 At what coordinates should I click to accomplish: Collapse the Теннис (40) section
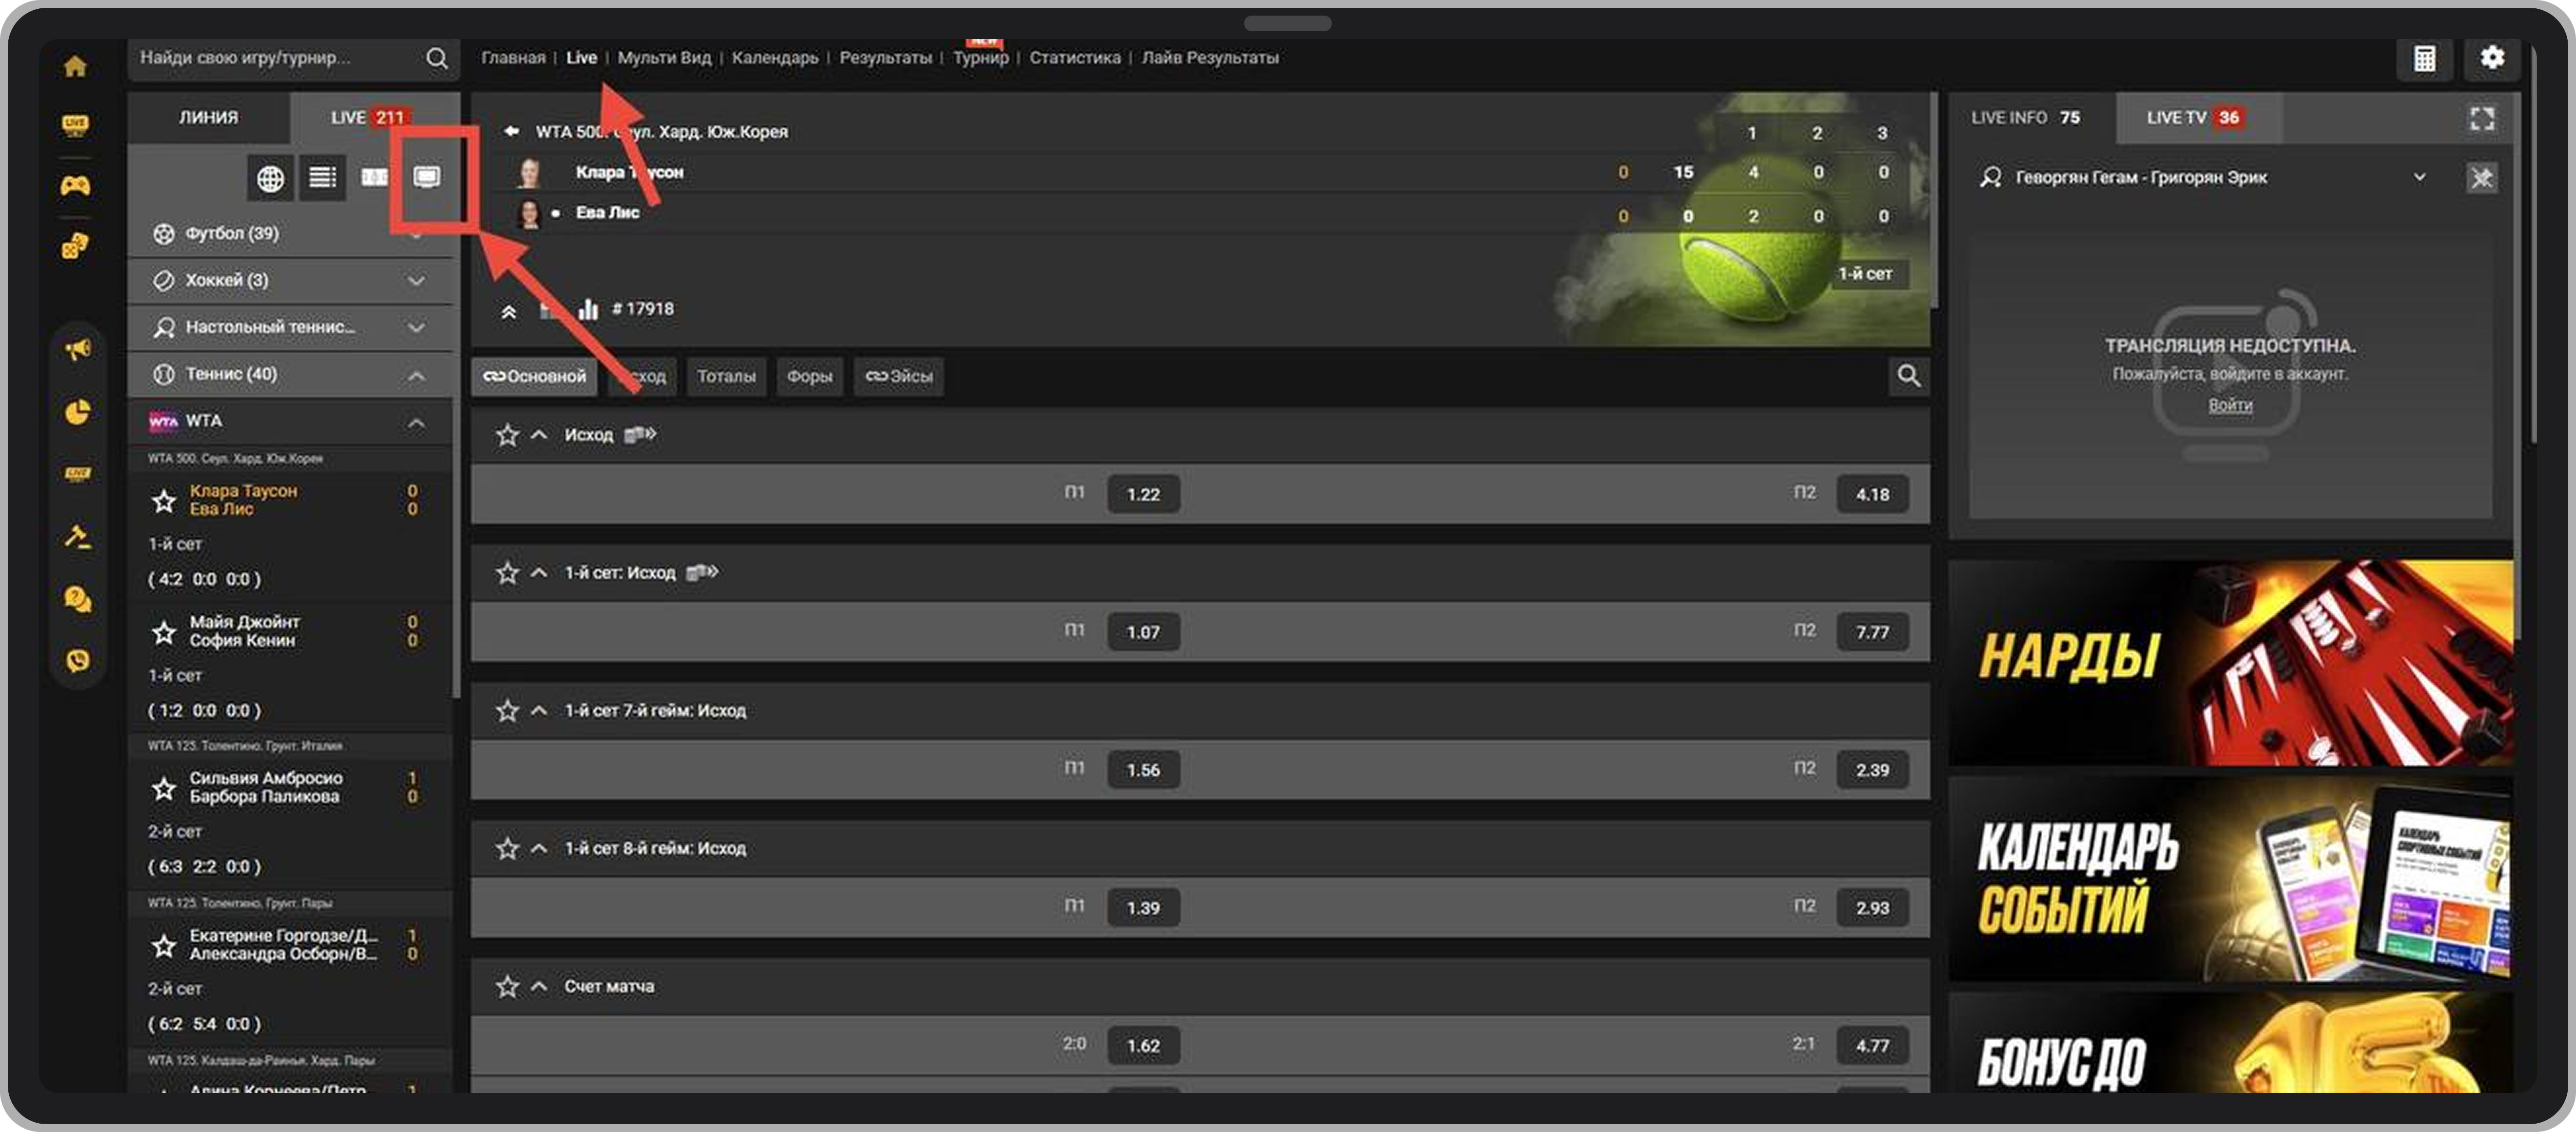coord(416,375)
